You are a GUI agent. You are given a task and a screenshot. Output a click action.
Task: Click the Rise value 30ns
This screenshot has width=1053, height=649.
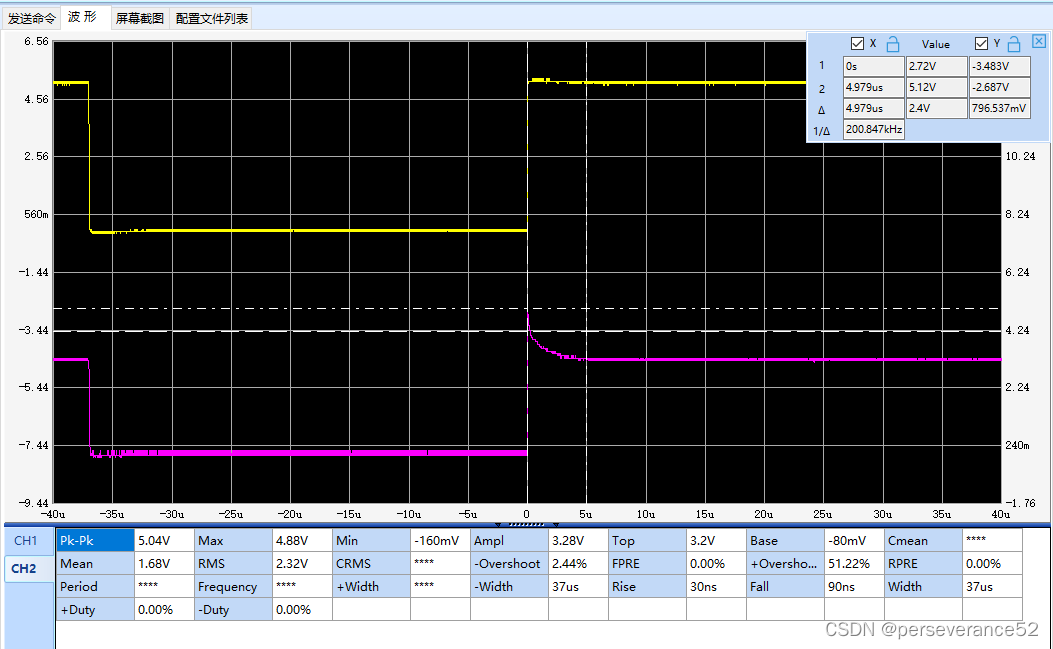716,586
